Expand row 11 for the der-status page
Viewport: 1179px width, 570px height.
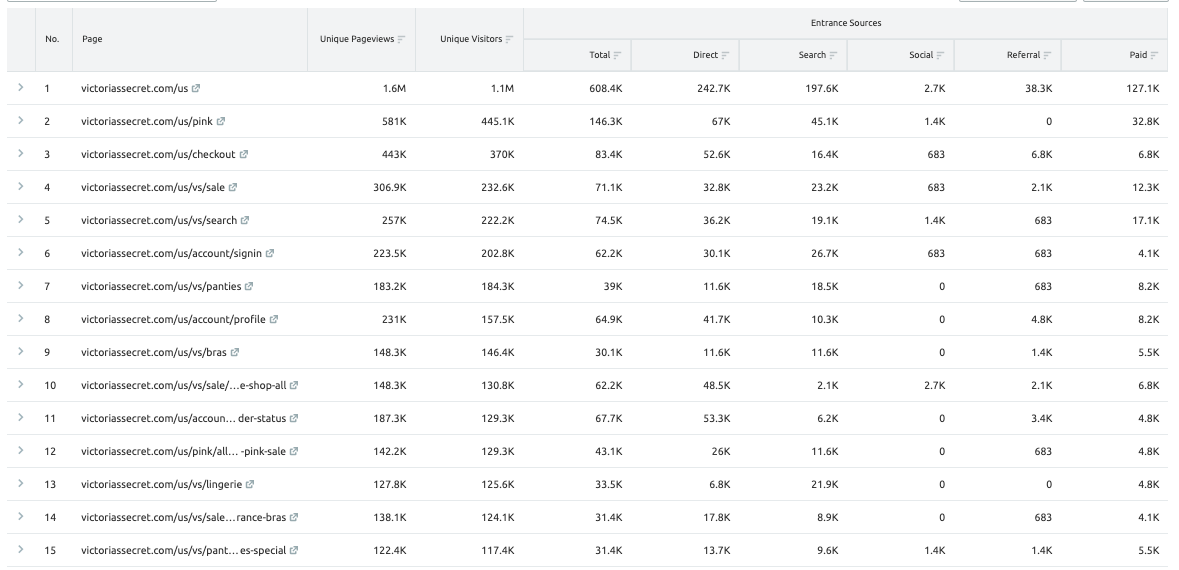pos(21,417)
